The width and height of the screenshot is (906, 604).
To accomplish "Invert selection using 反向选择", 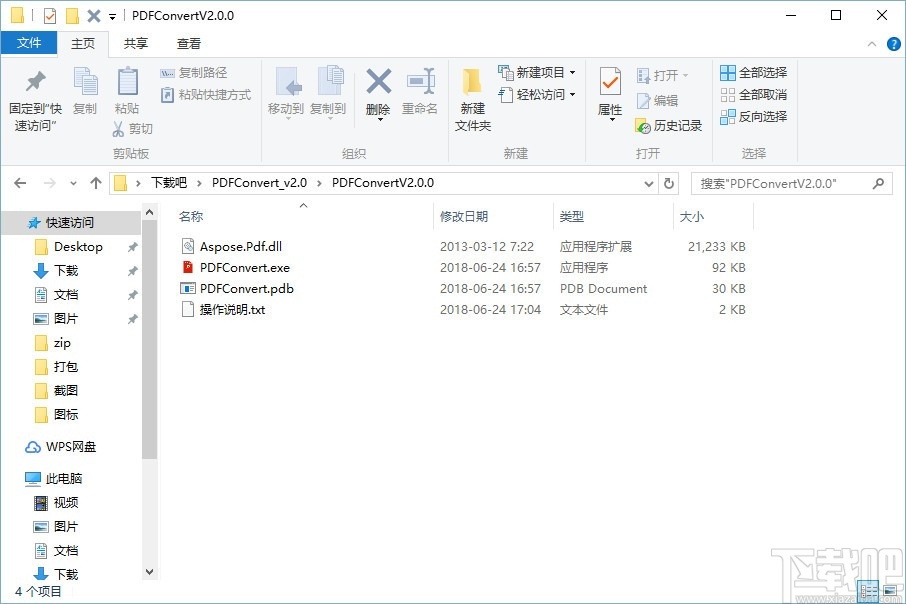I will (753, 117).
